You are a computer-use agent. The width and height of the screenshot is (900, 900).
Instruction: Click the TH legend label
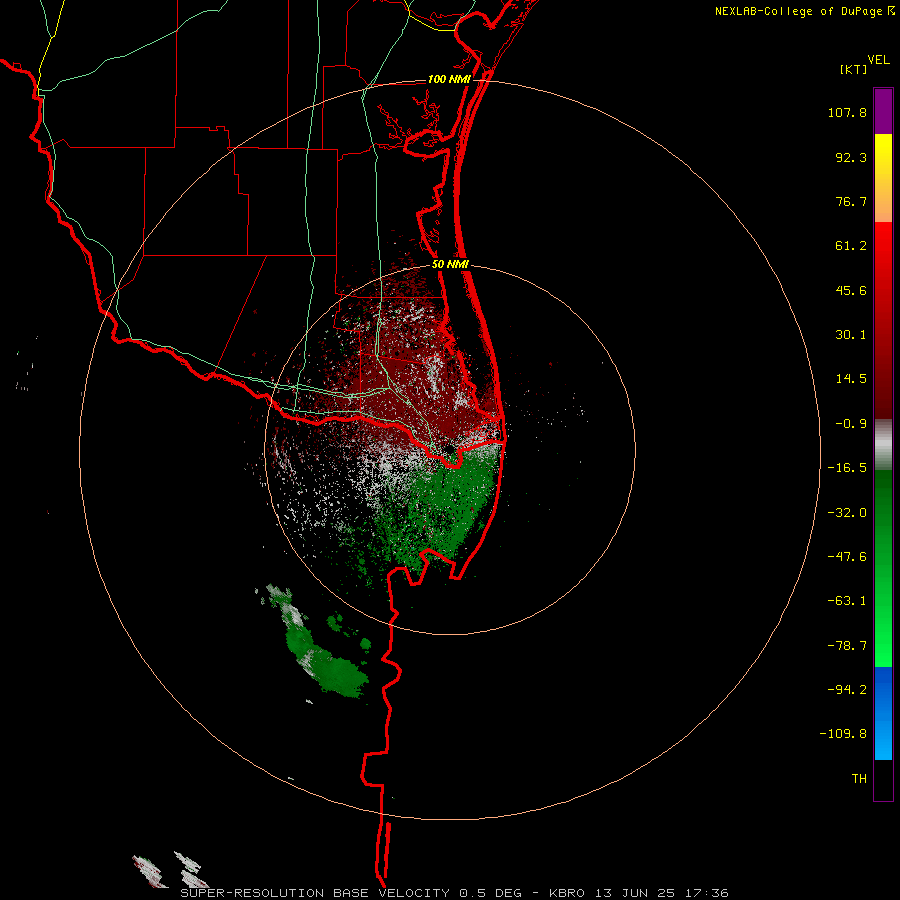(859, 779)
